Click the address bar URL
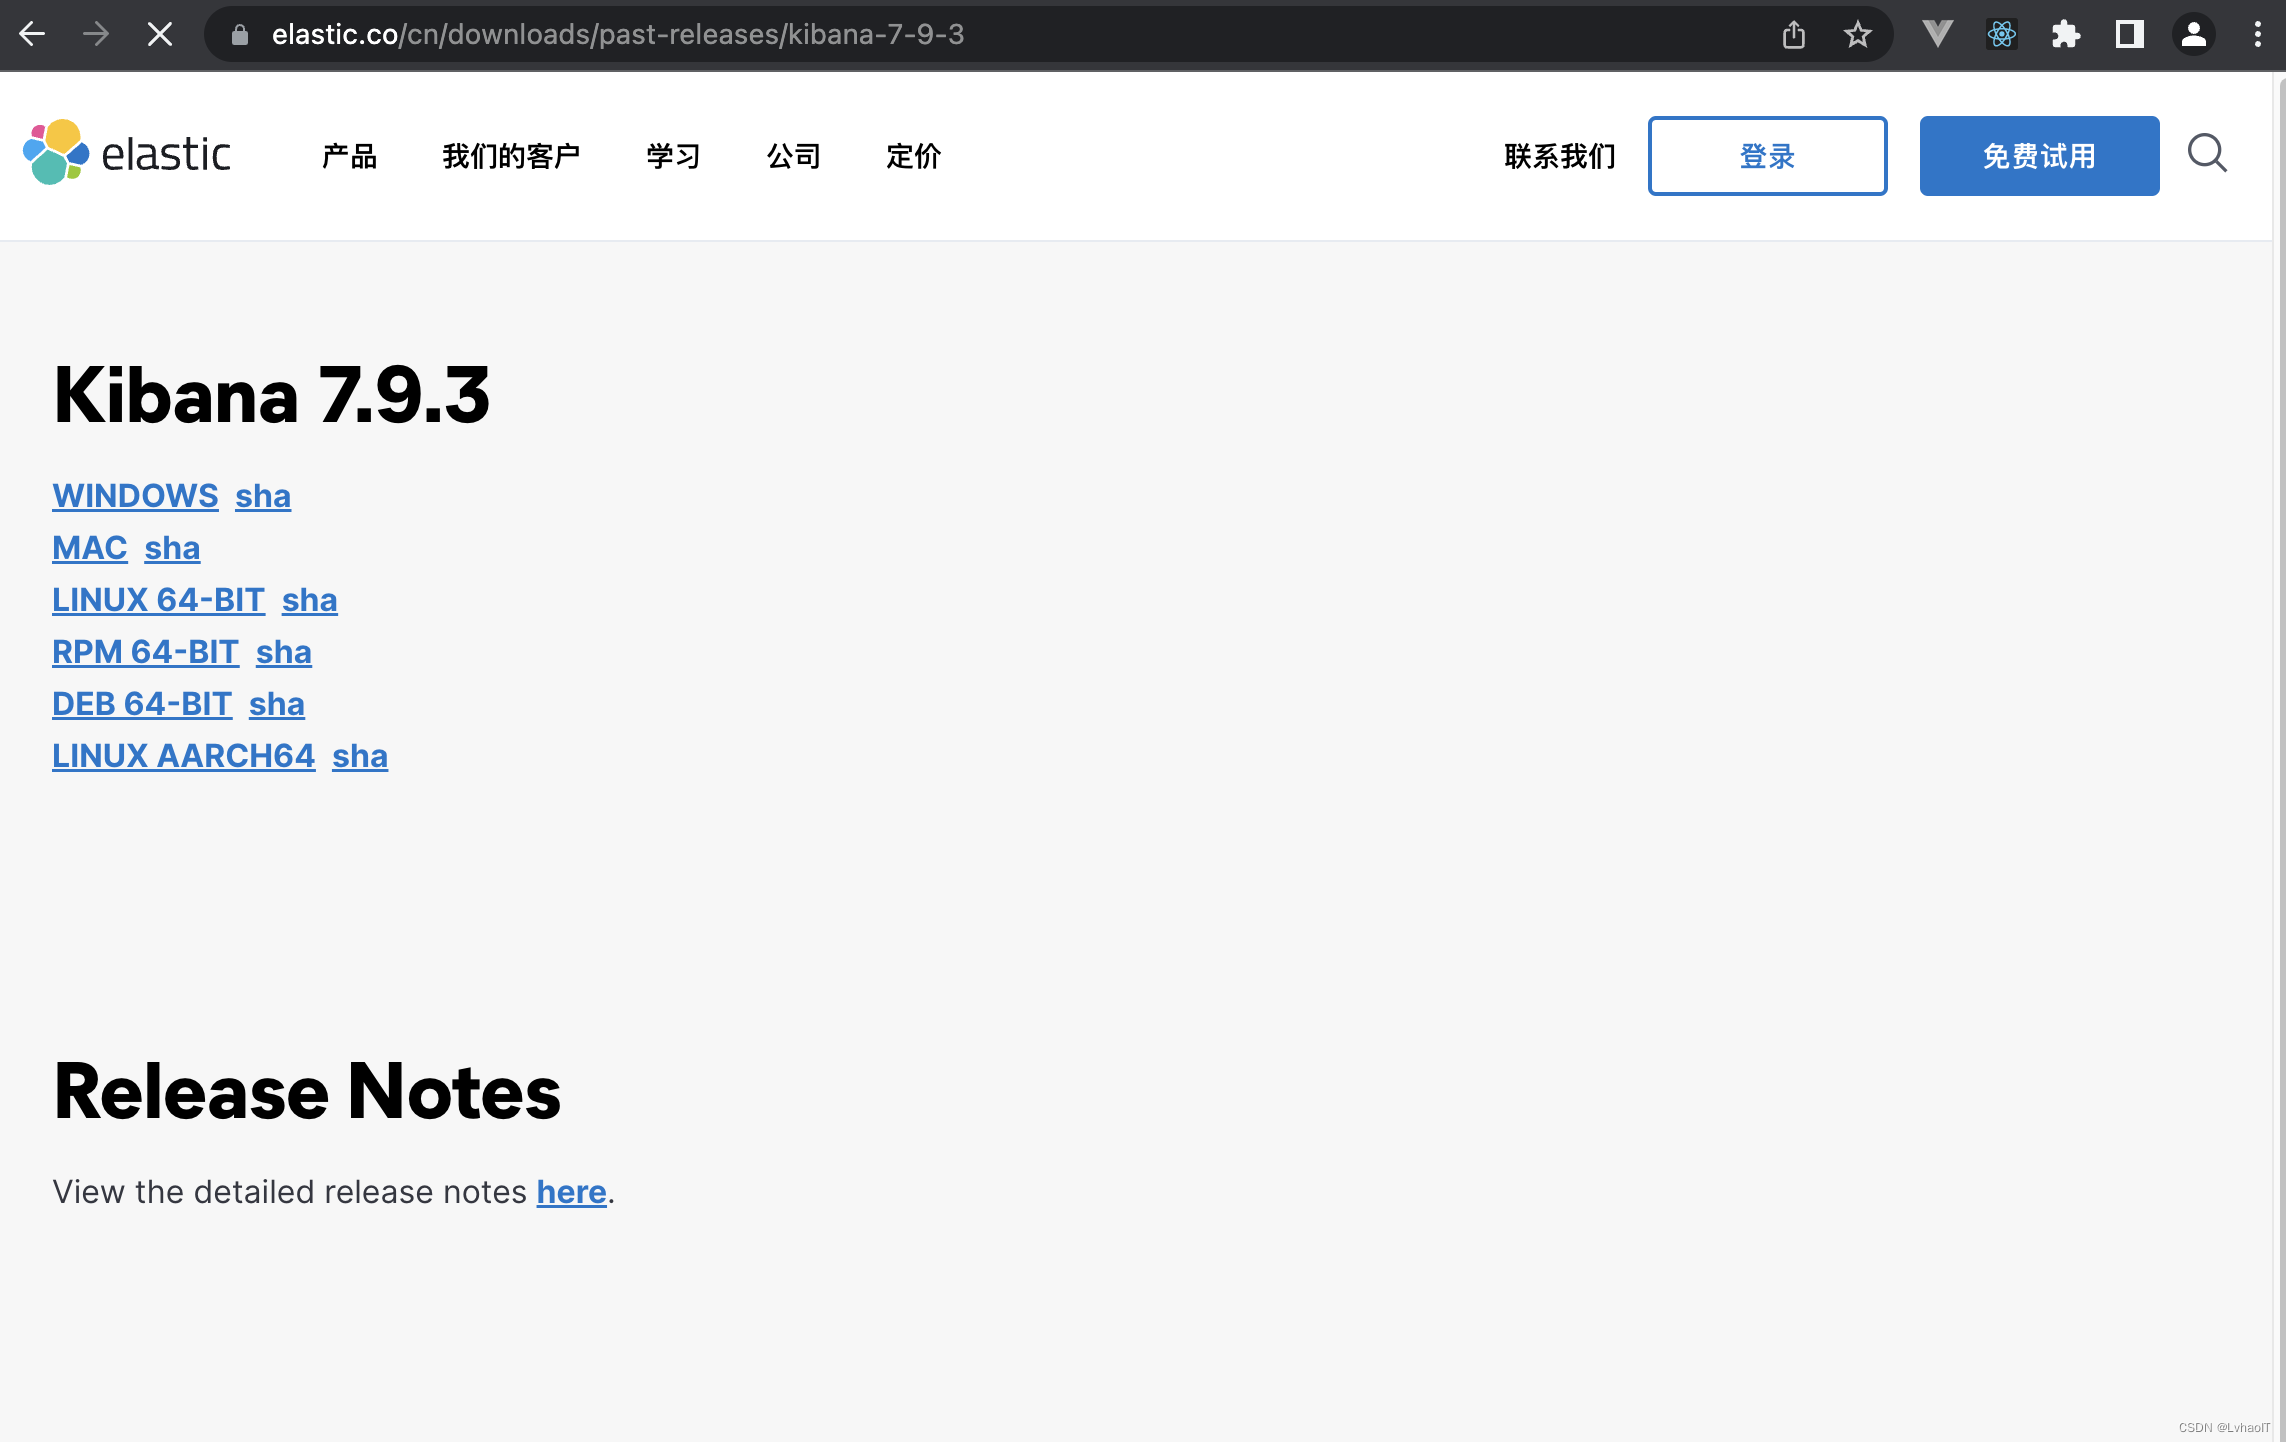This screenshot has height=1442, width=2286. tap(617, 34)
